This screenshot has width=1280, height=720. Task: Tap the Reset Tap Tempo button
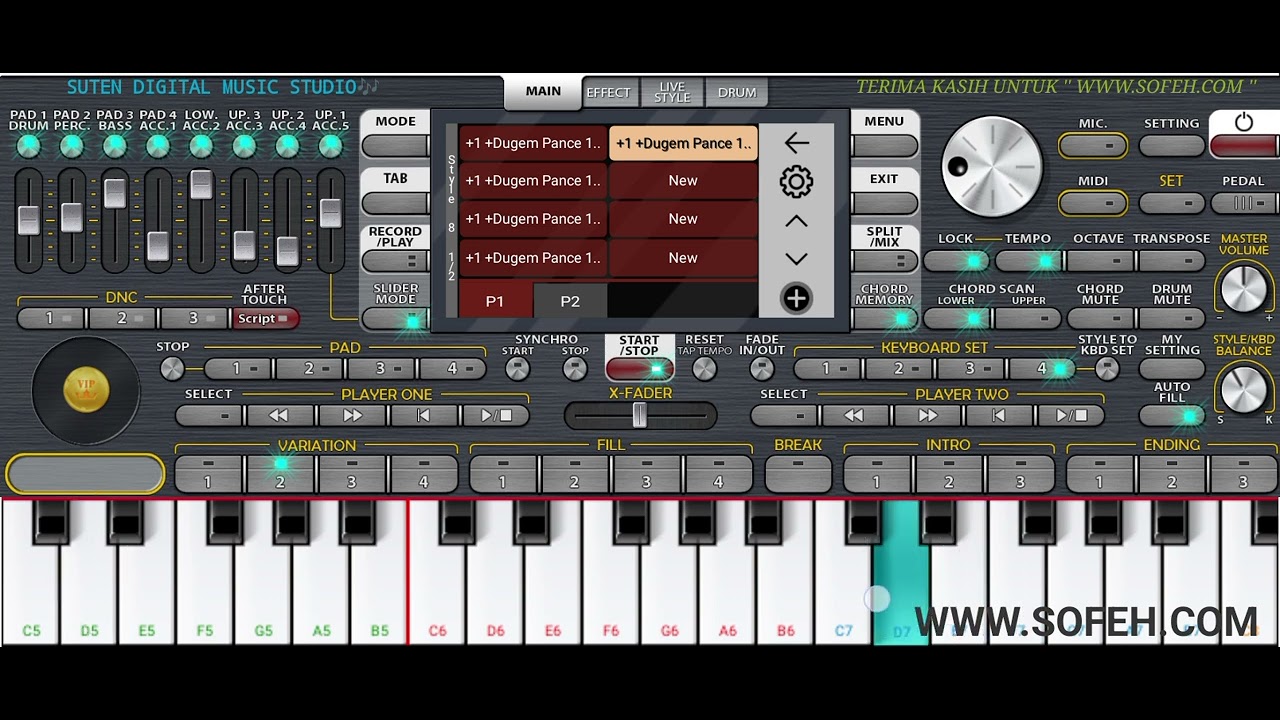click(704, 369)
